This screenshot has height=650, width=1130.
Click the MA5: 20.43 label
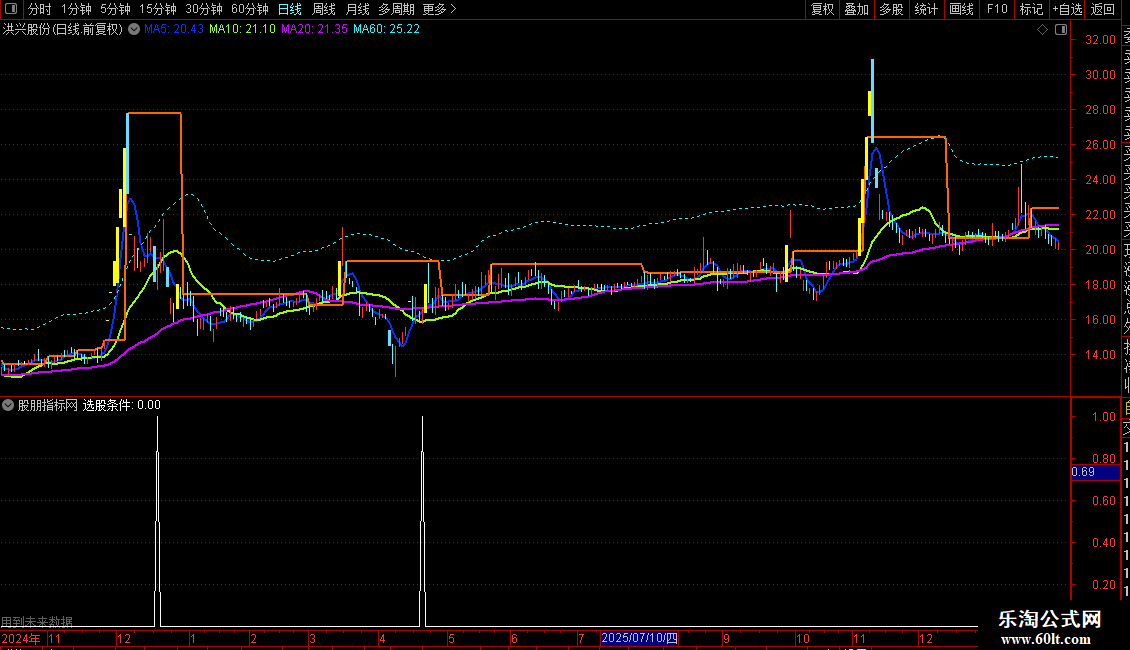click(174, 29)
